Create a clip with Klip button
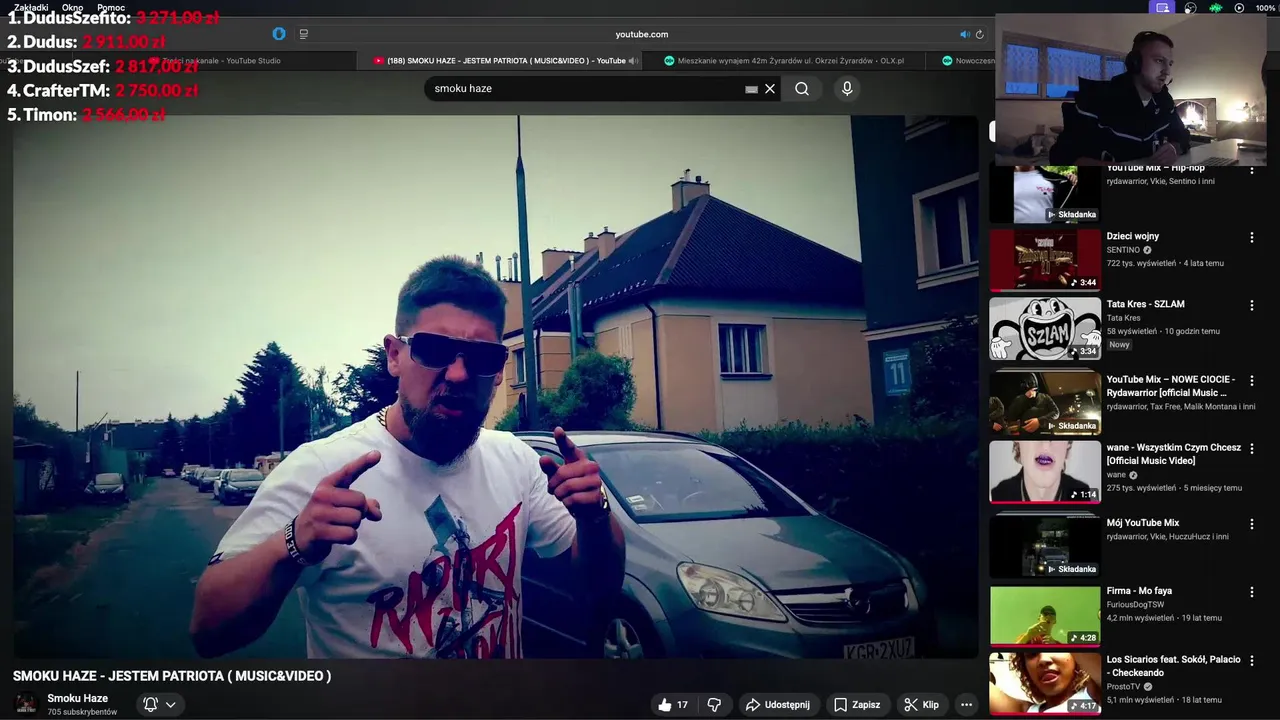Viewport: 1280px width, 720px height. click(x=921, y=705)
